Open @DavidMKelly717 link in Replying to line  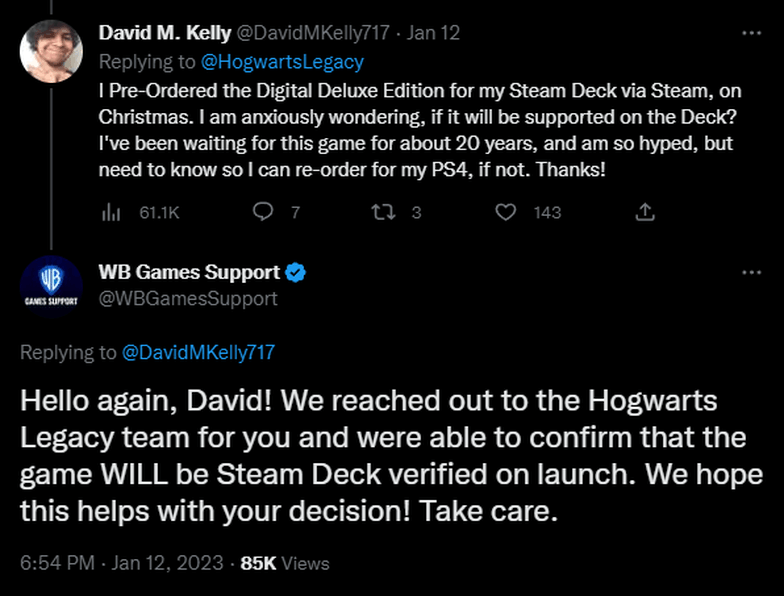tap(198, 352)
